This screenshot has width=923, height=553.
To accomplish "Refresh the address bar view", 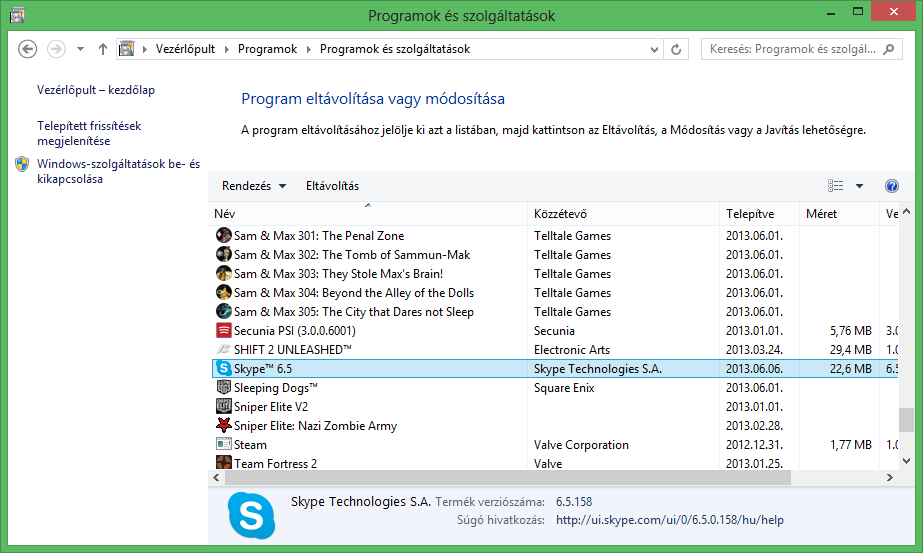I will [x=676, y=49].
